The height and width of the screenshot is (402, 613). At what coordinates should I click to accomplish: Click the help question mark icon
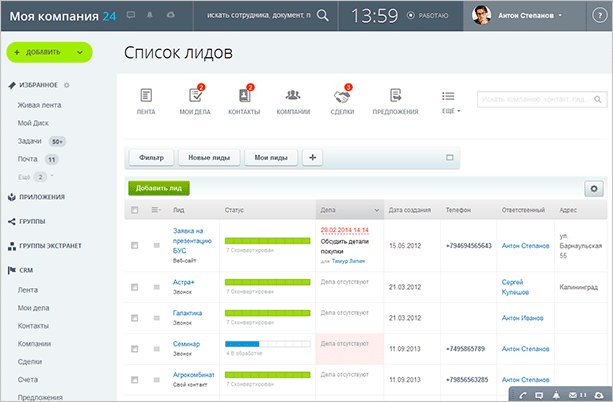click(x=599, y=98)
